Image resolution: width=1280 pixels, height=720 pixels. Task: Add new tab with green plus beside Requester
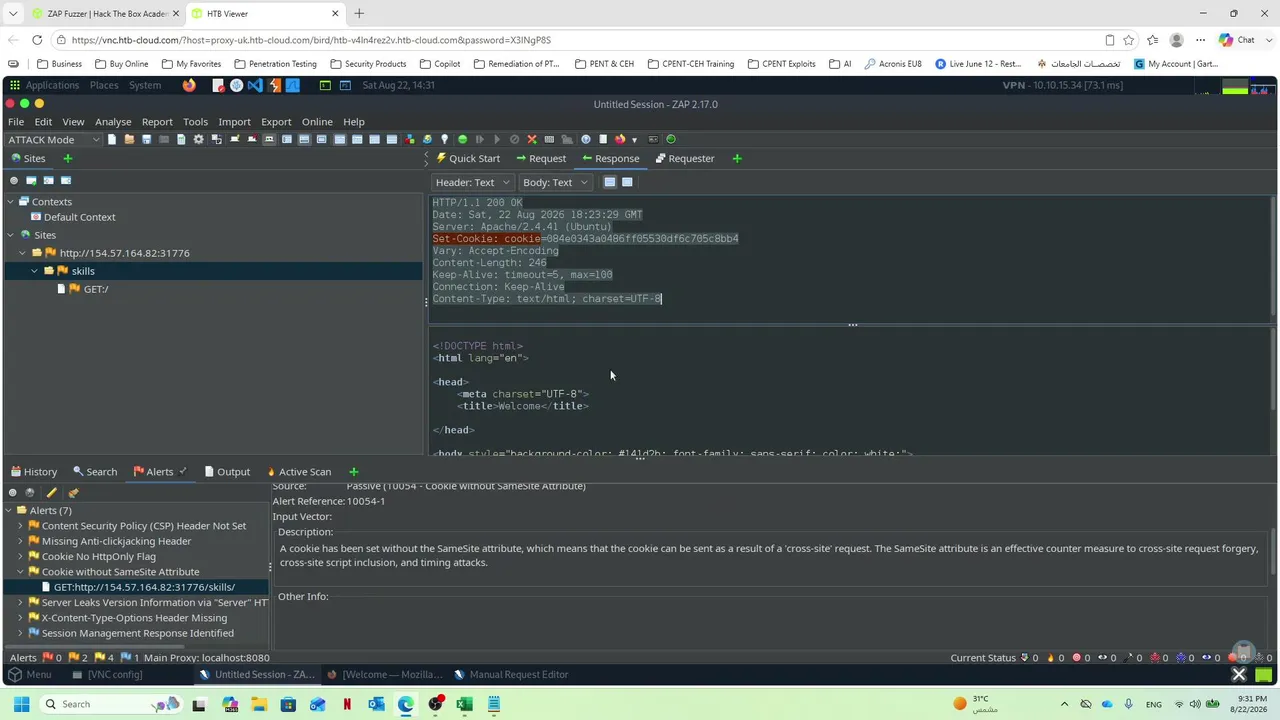(737, 158)
